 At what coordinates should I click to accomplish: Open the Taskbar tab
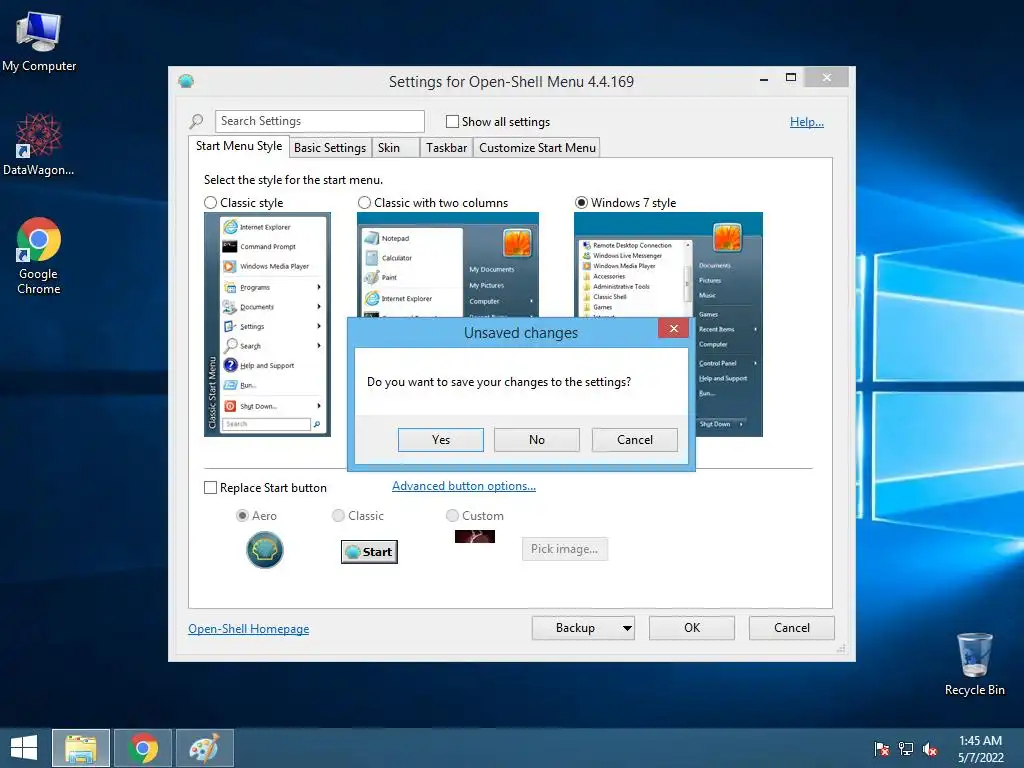(x=446, y=148)
